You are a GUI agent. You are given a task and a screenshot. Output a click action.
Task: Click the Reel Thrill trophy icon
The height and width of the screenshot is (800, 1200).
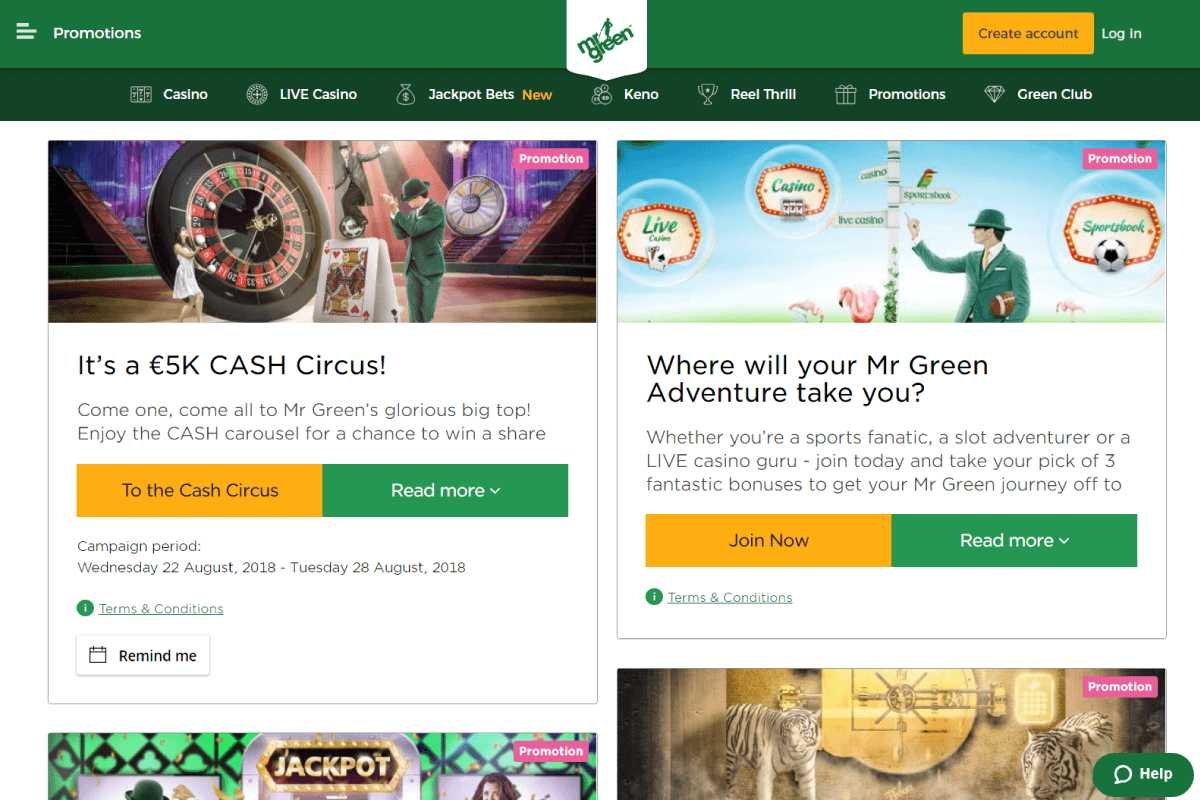pos(708,94)
